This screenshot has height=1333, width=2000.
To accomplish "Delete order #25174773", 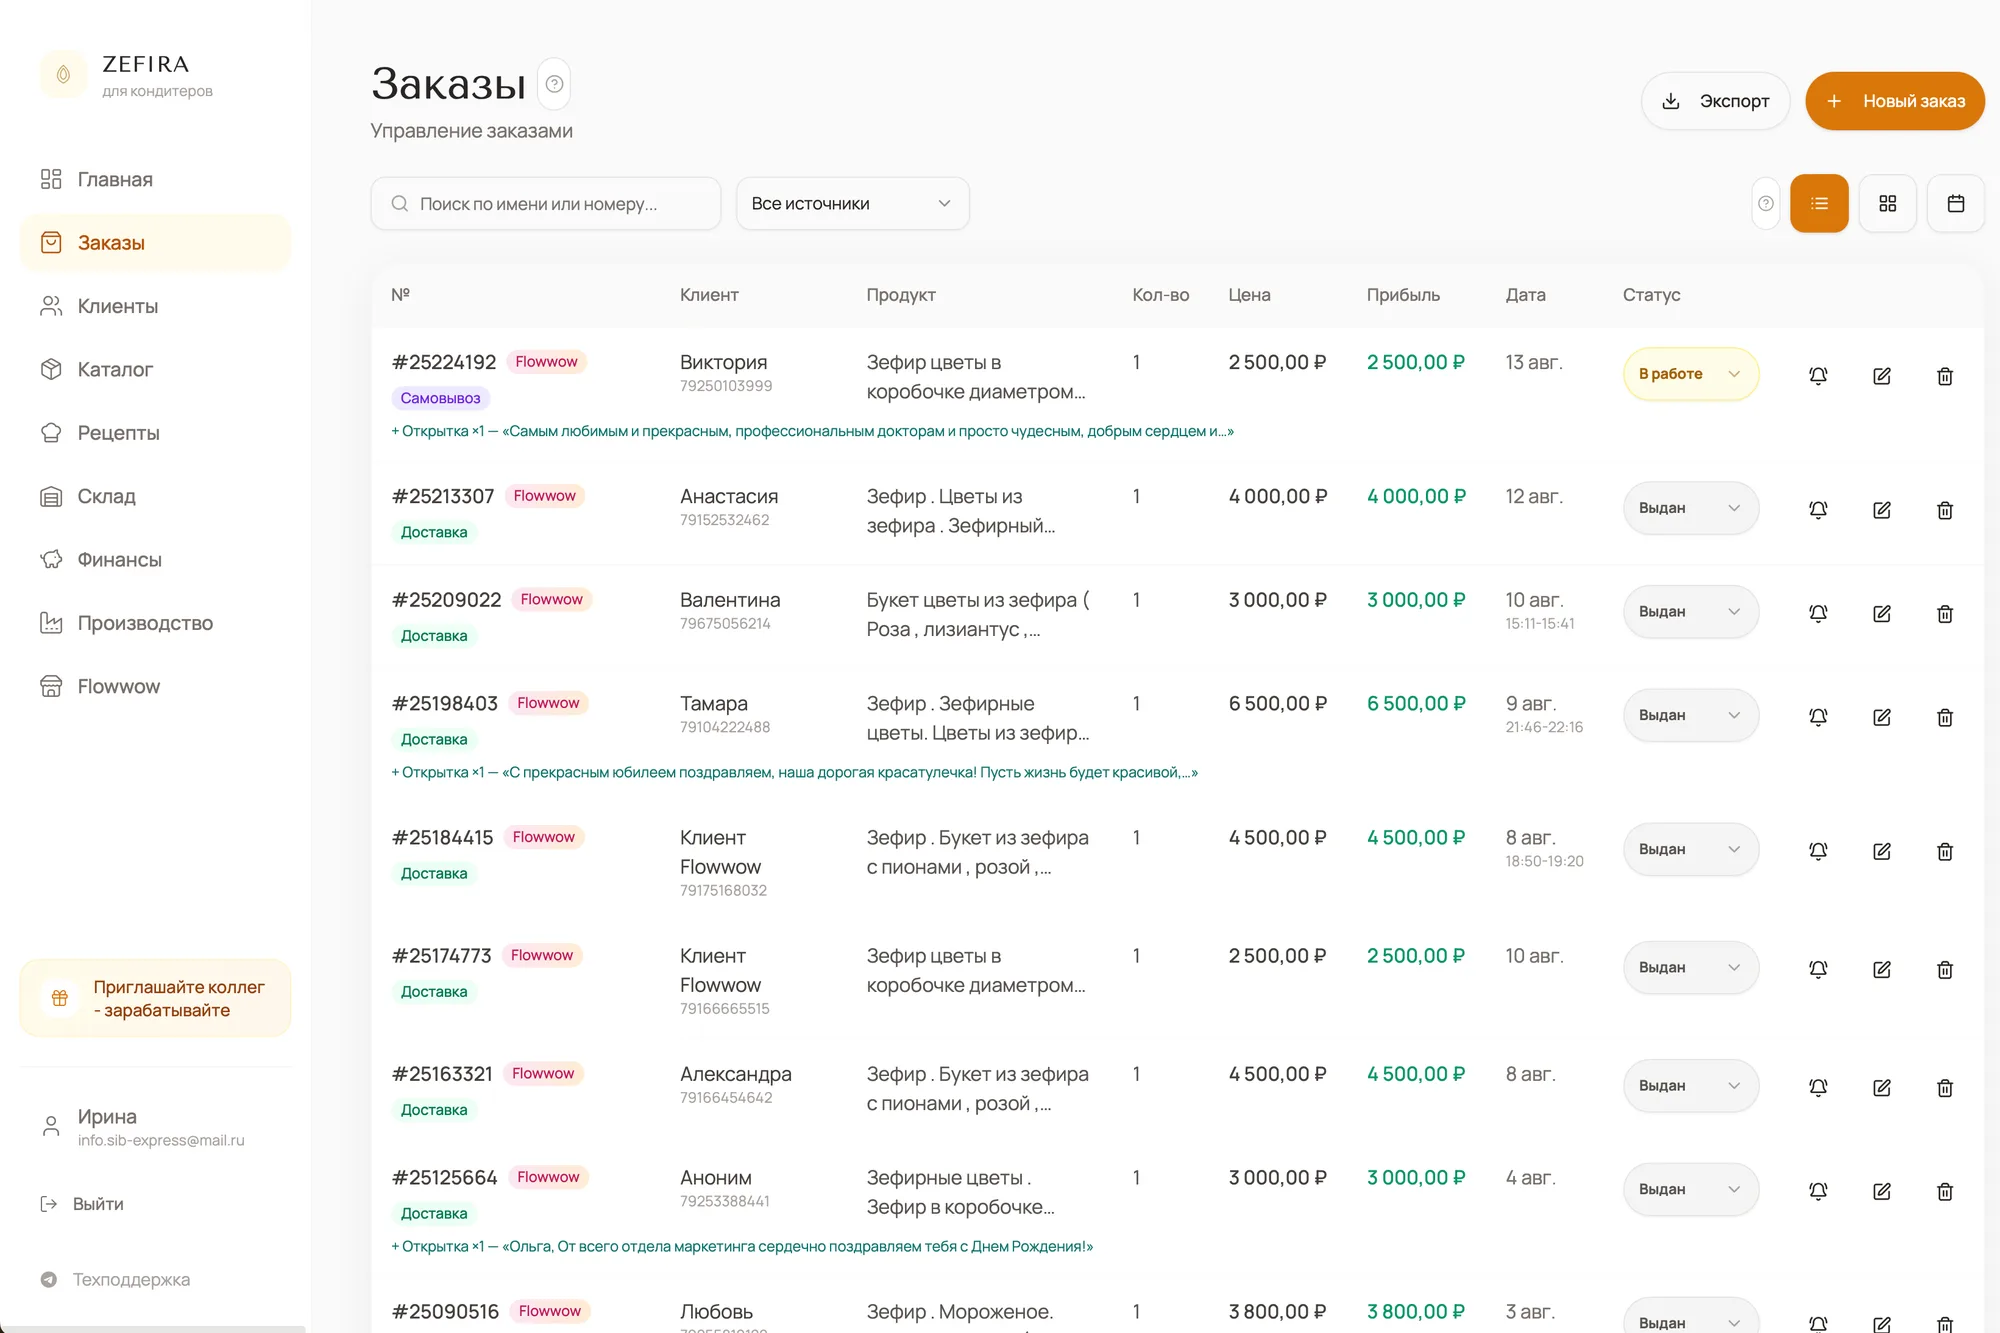I will click(x=1945, y=969).
